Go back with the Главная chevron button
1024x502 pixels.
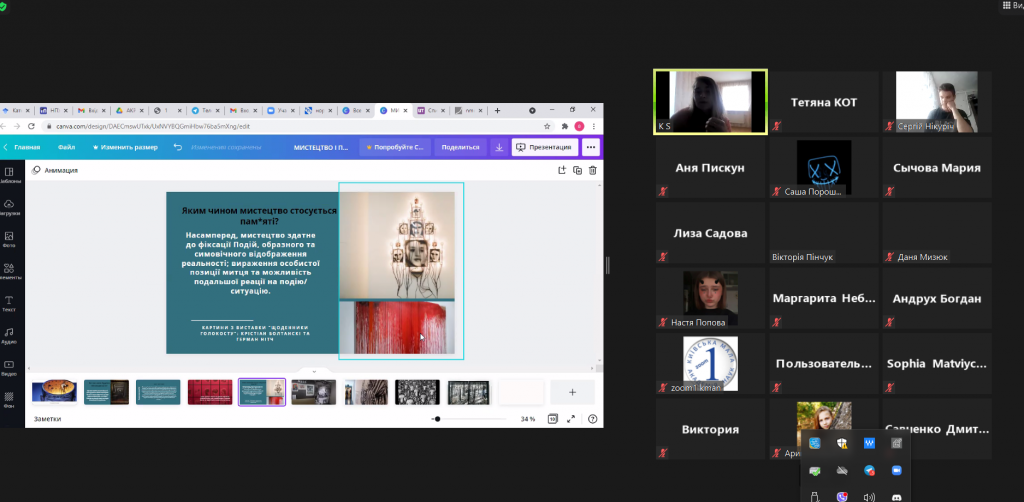point(21,147)
